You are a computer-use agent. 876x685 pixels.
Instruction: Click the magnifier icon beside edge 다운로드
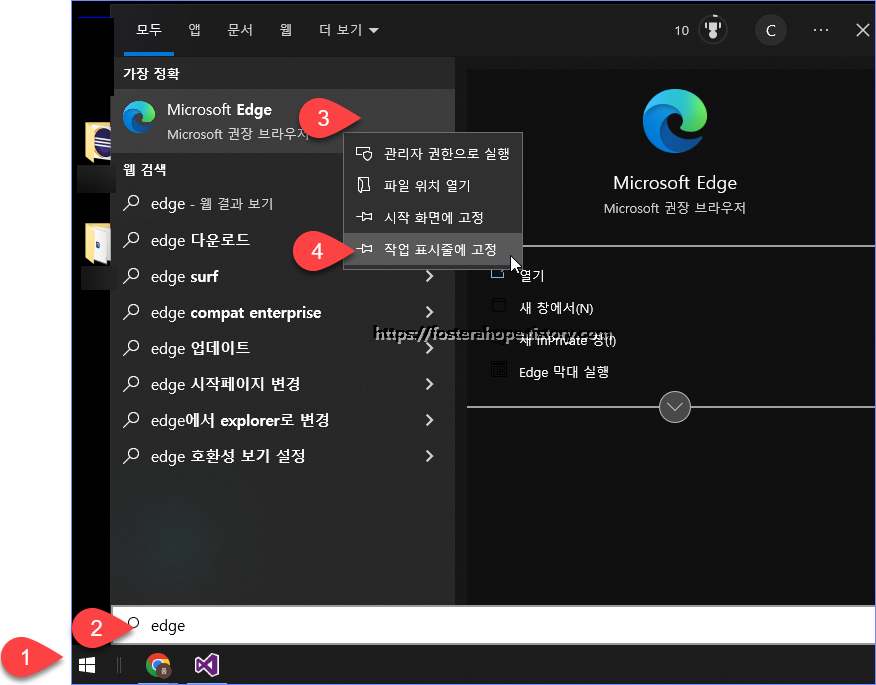131,239
